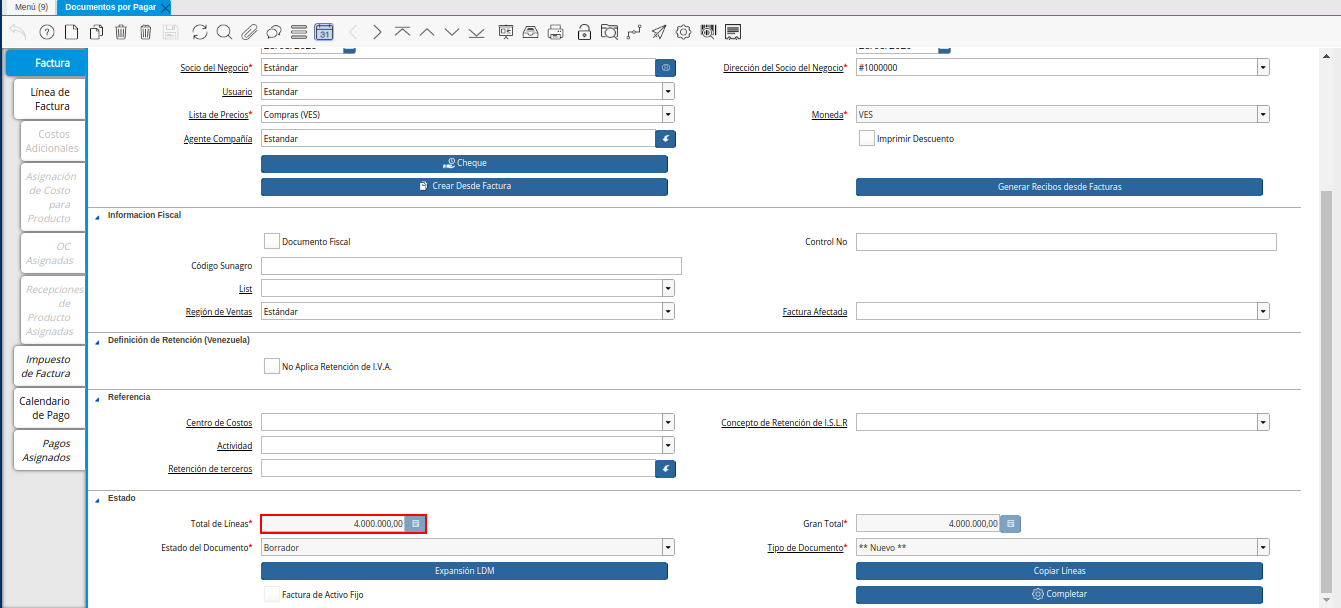The image size is (1341, 608).
Task: Click the Help question mark toolbar icon
Action: (46, 32)
